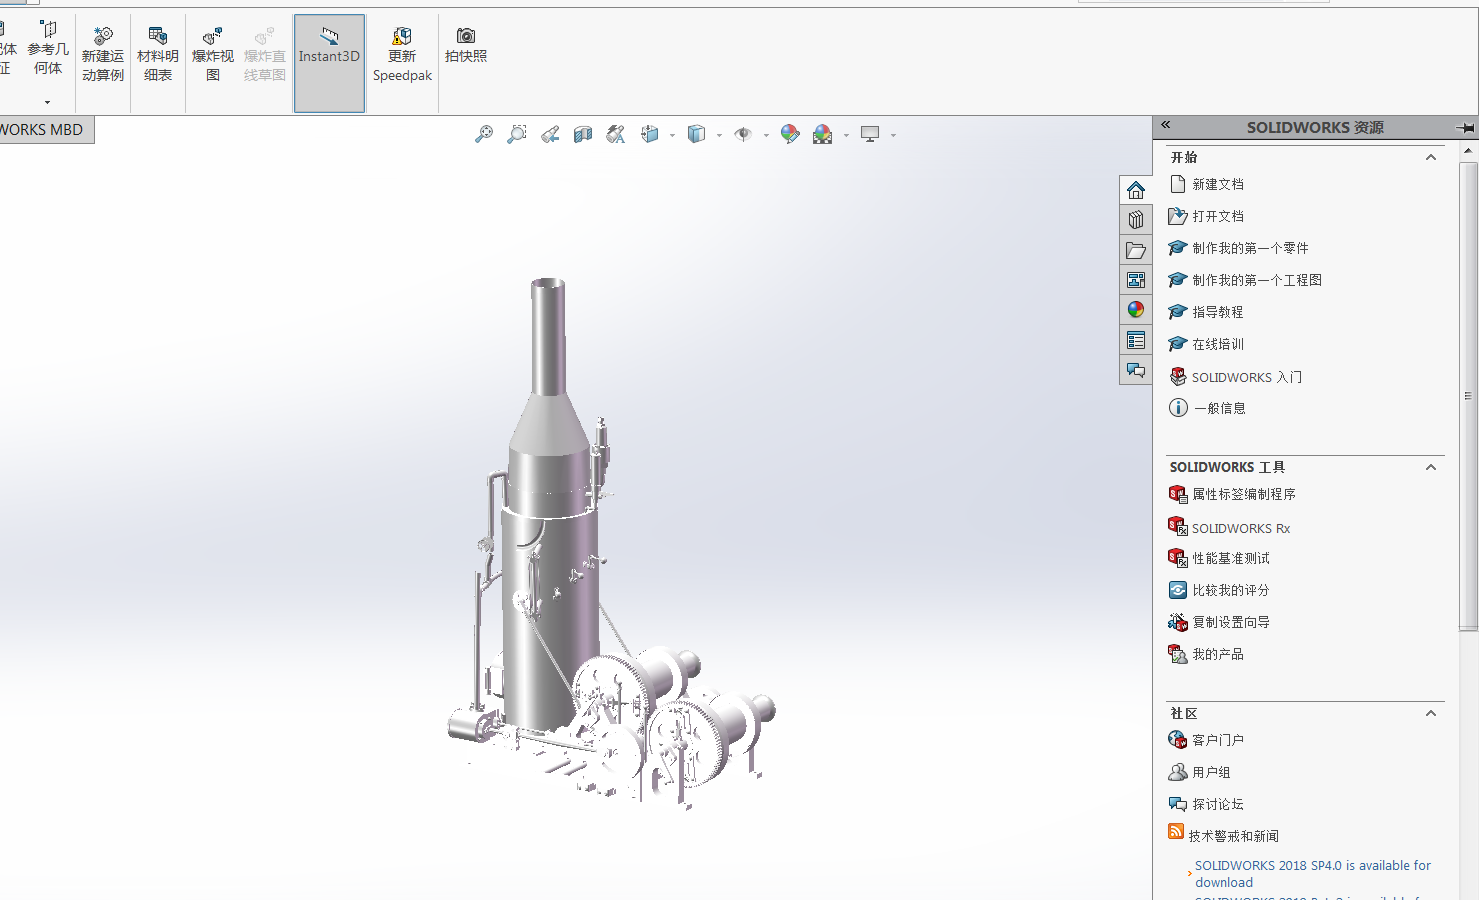This screenshot has width=1479, height=900.
Task: Click the 新建文档 link
Action: (1218, 184)
